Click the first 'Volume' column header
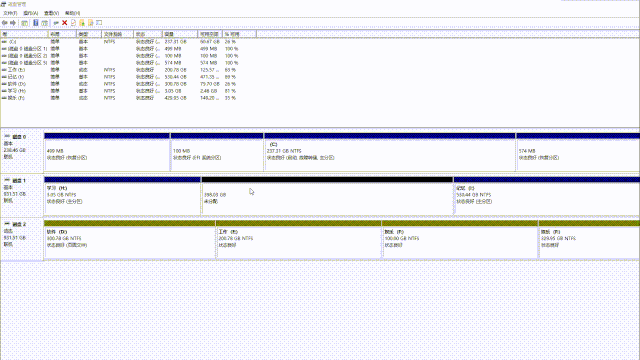 (24, 34)
